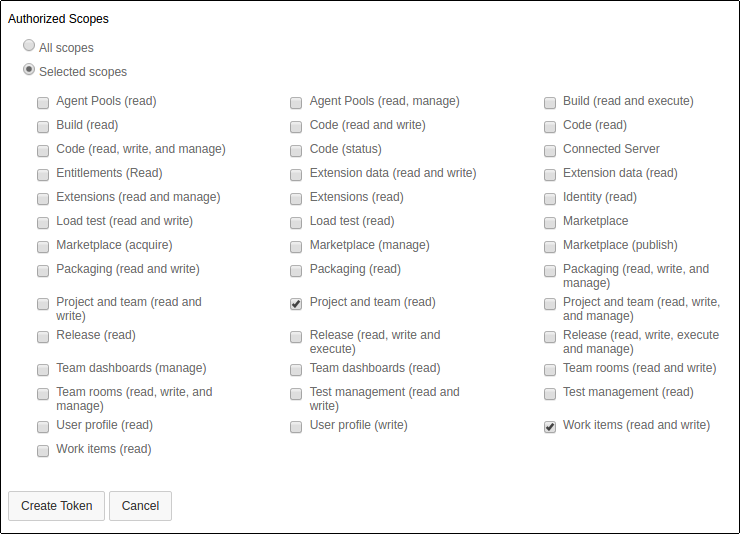Toggle Entitlements (Read) checkbox
Screen dimensions: 740x534
[43, 174]
